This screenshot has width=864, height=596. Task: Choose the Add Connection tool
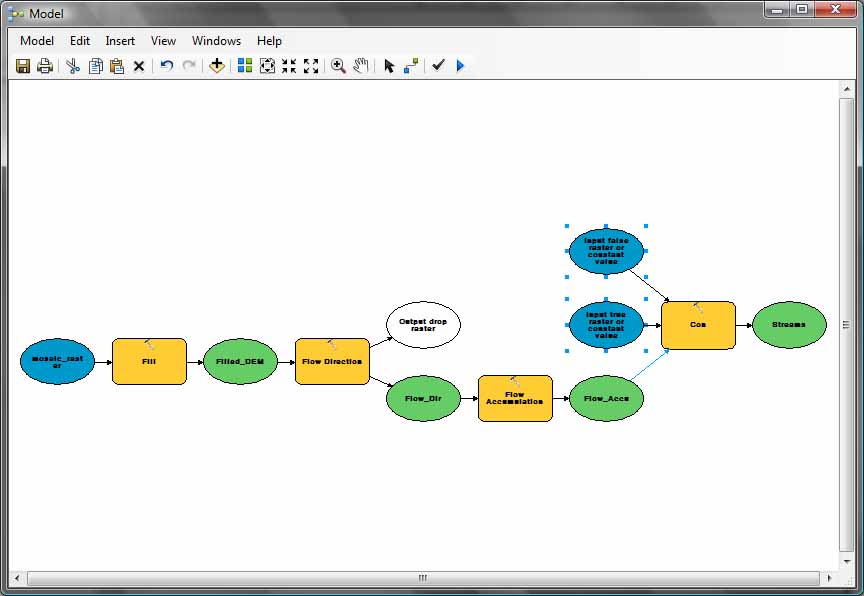pos(410,66)
